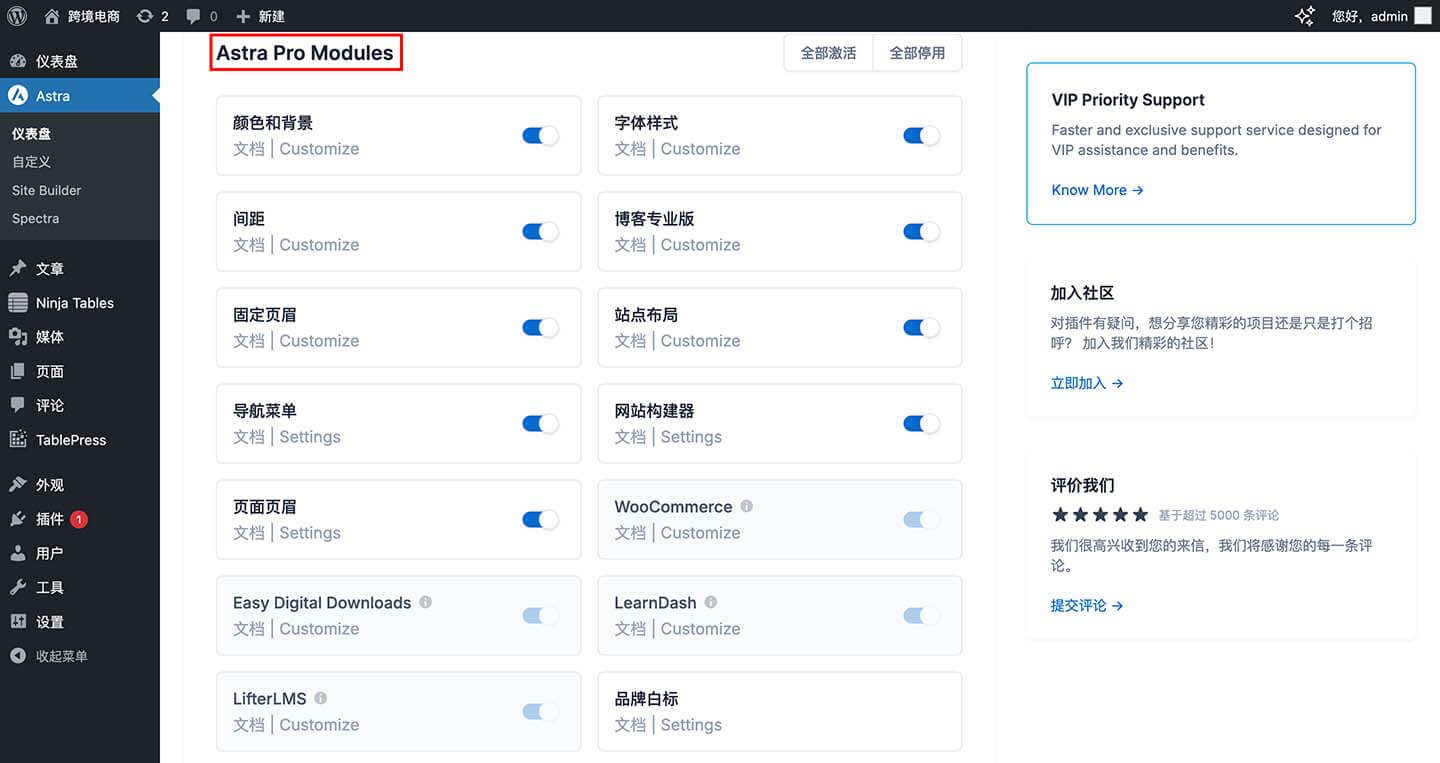The height and width of the screenshot is (763, 1440).
Task: Click the Know More link
Action: point(1097,190)
